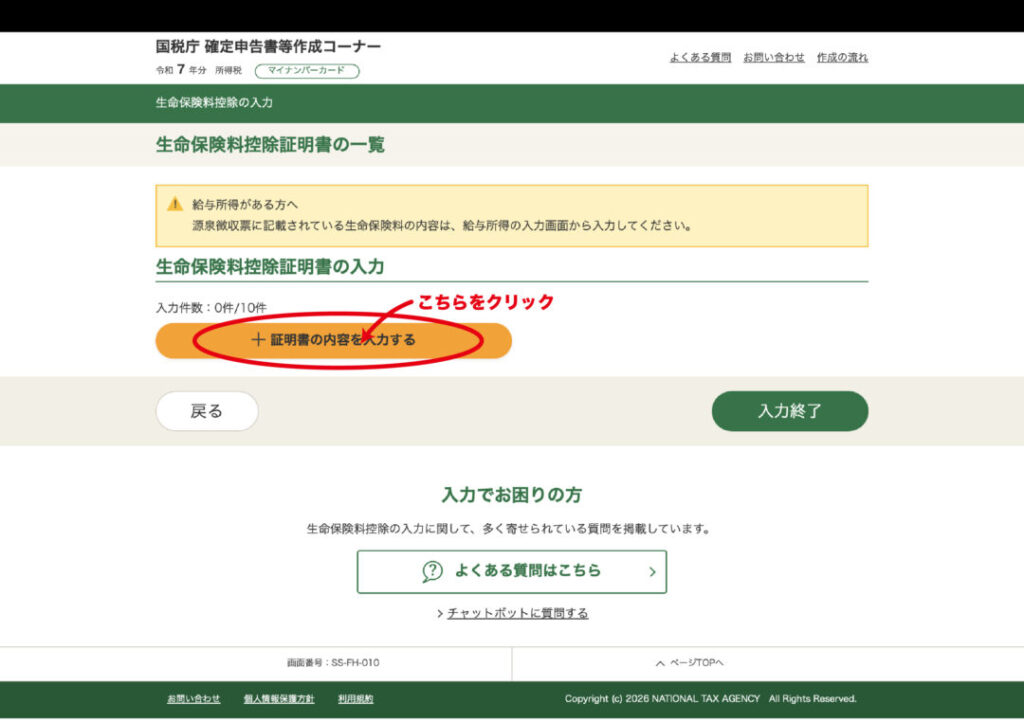Click the plus icon on 証明書の内容を入力する
Image resolution: width=1024 pixels, height=722 pixels.
coord(258,340)
